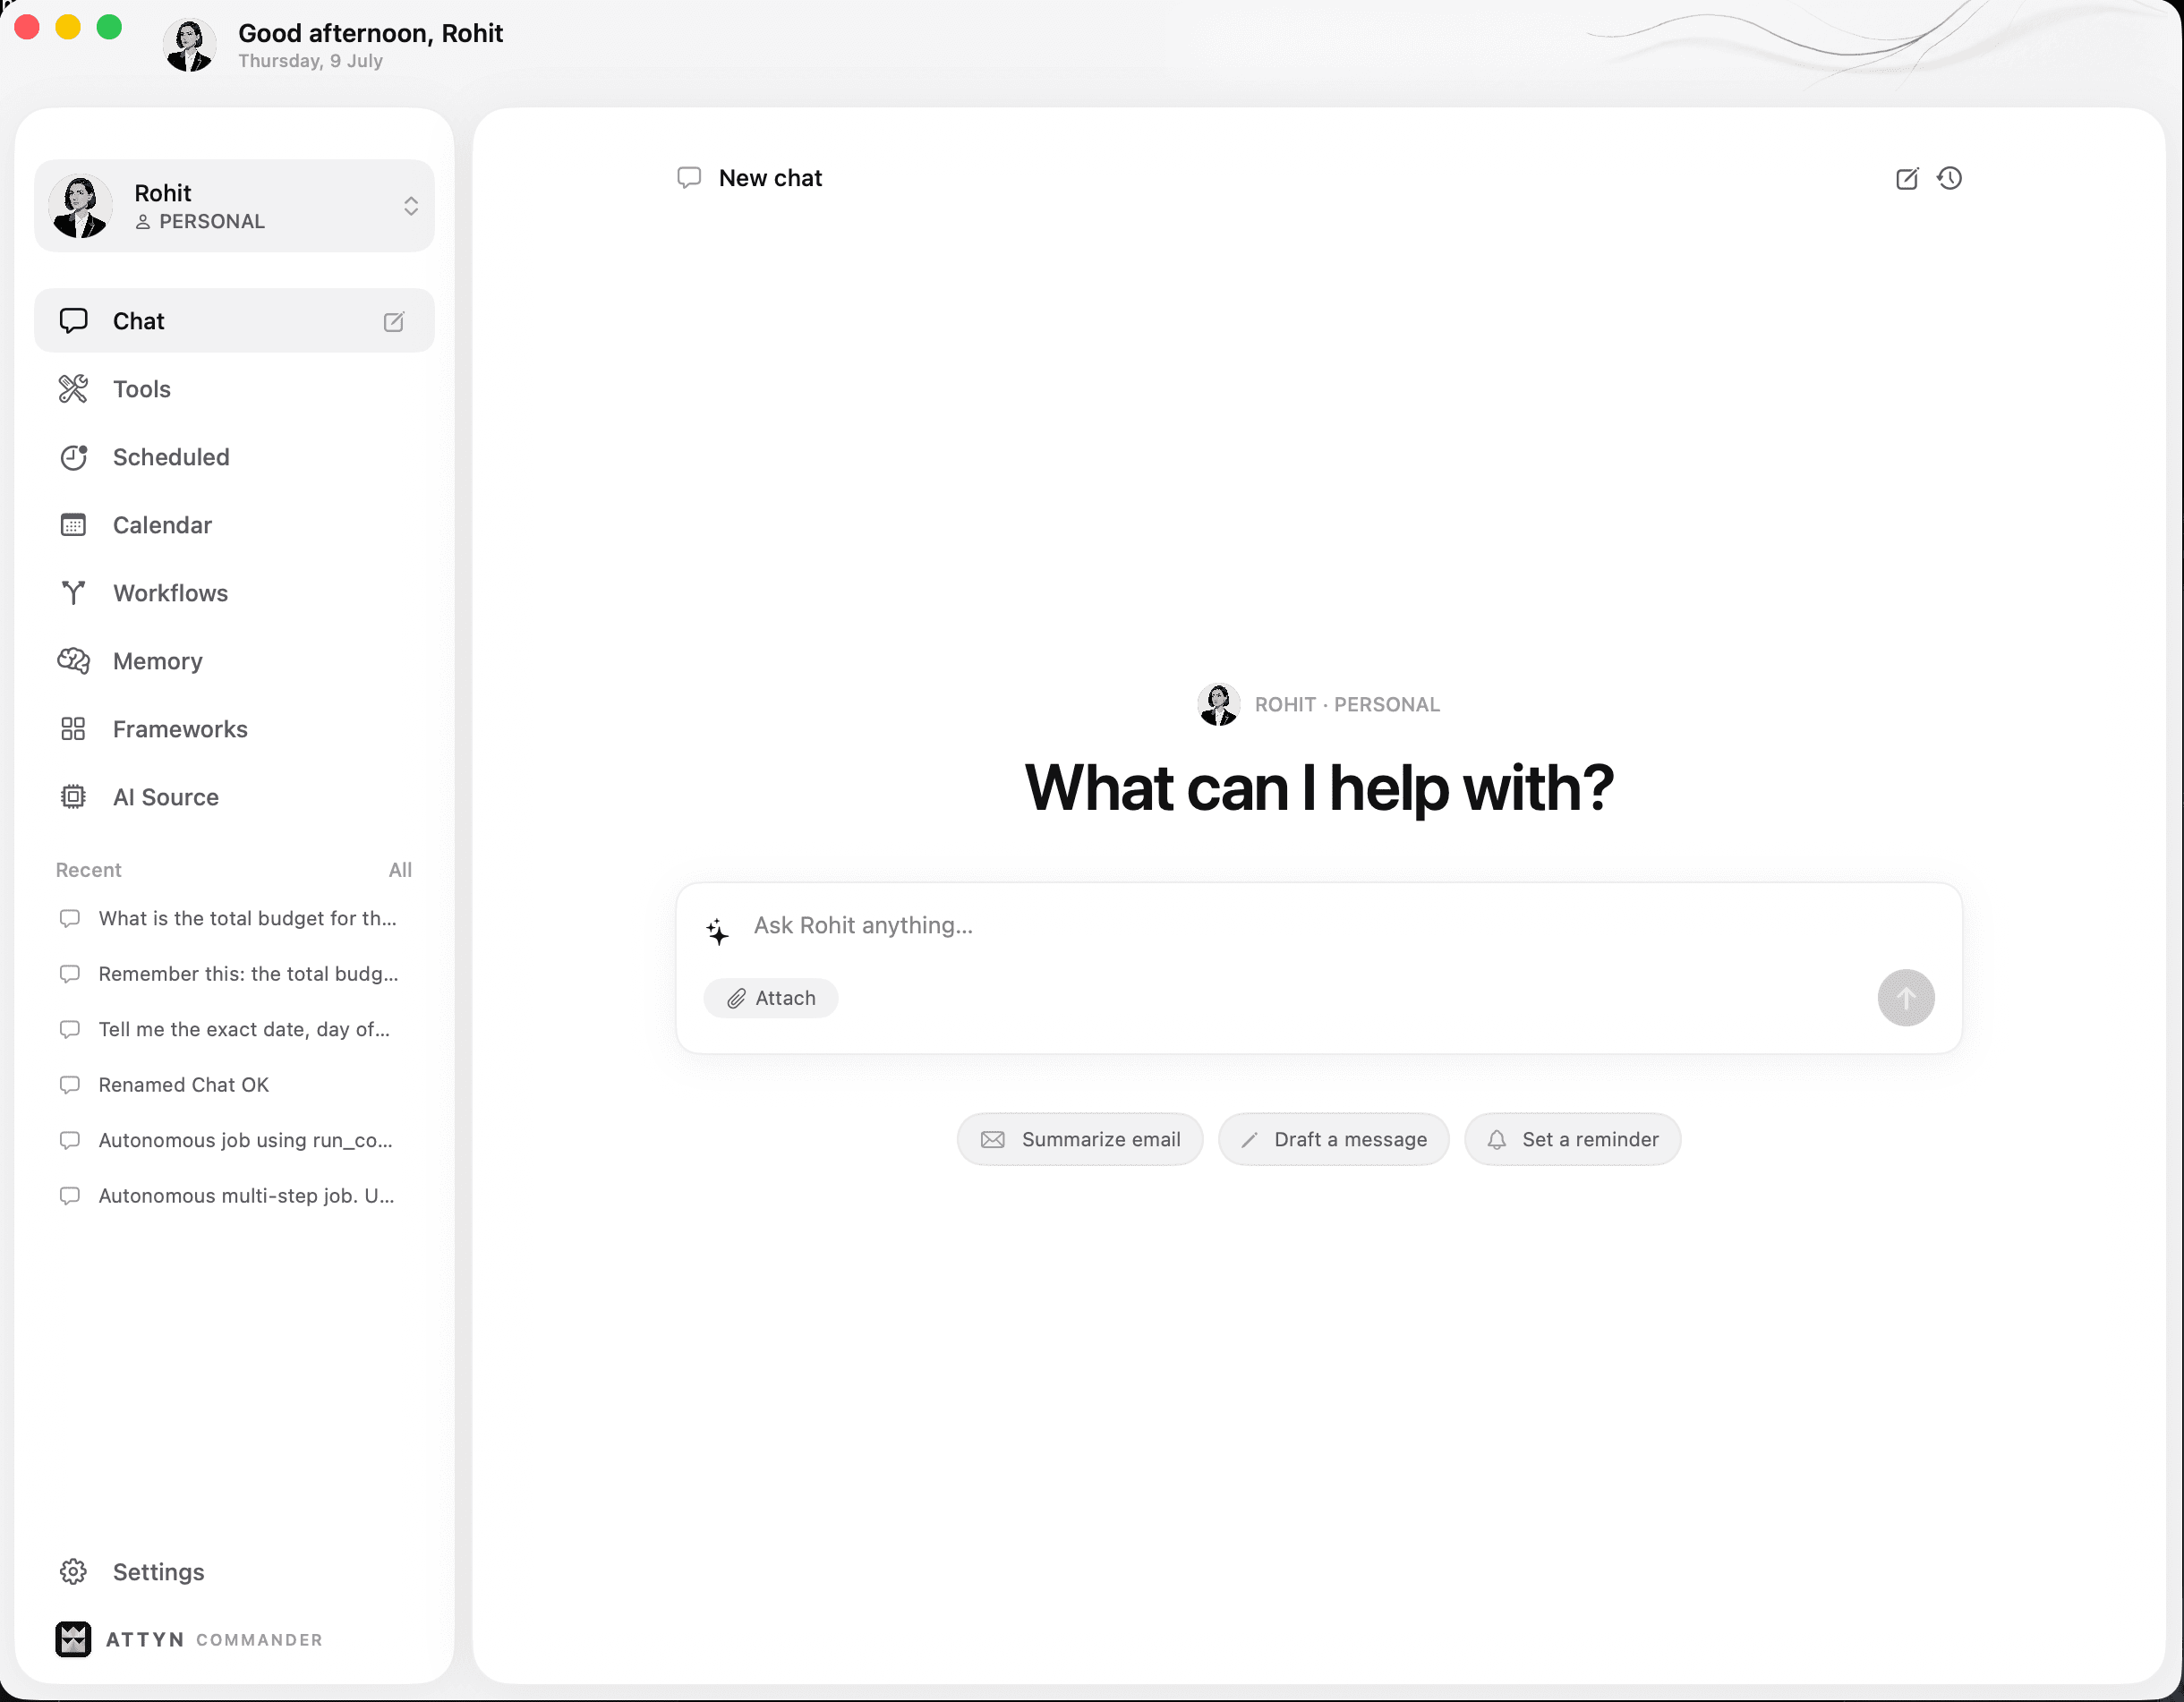Open recent chat 'Renamed Chat OK'
The height and width of the screenshot is (1702, 2184).
[234, 1085]
